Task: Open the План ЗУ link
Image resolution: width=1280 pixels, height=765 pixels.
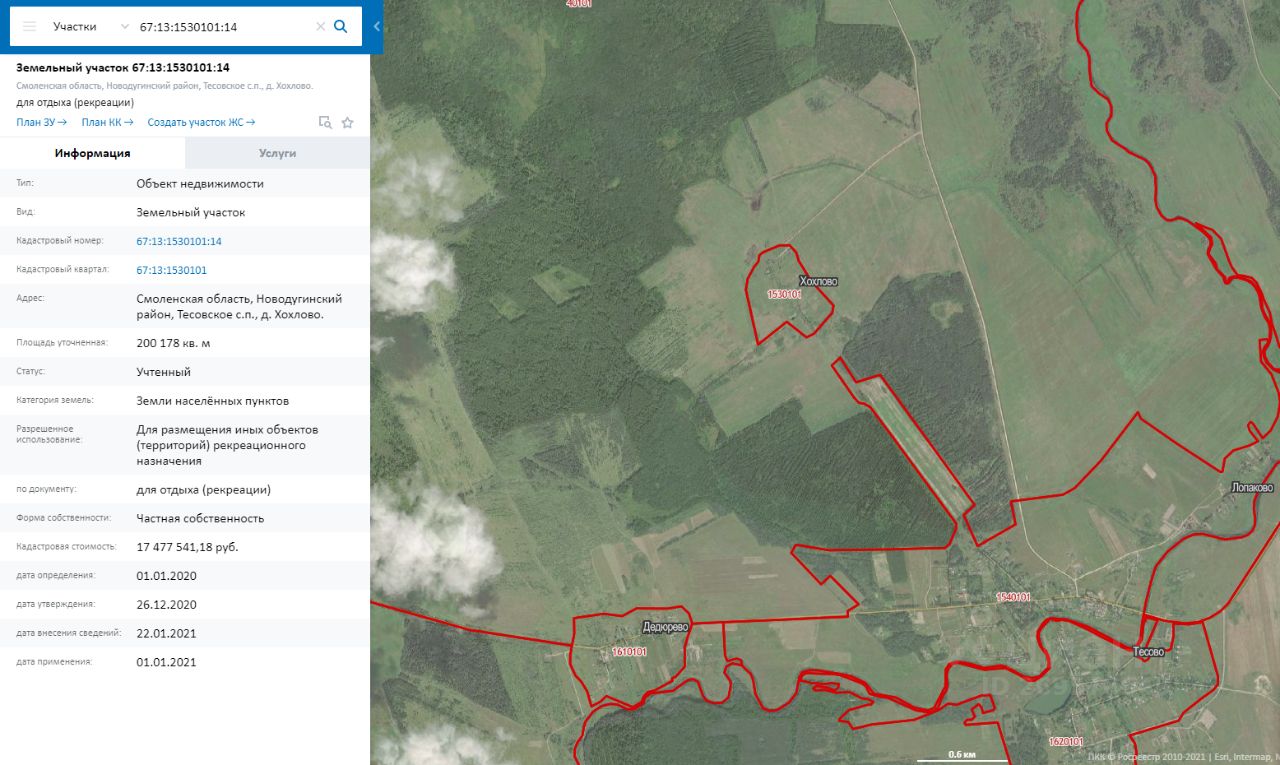Action: point(41,122)
